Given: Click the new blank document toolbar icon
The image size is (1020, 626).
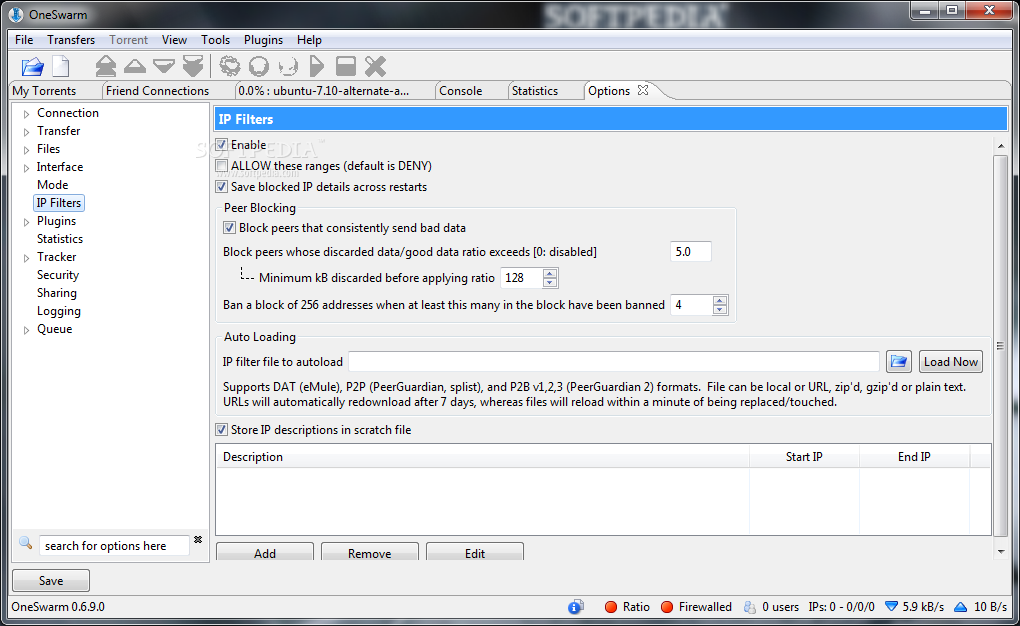Looking at the screenshot, I should [60, 66].
